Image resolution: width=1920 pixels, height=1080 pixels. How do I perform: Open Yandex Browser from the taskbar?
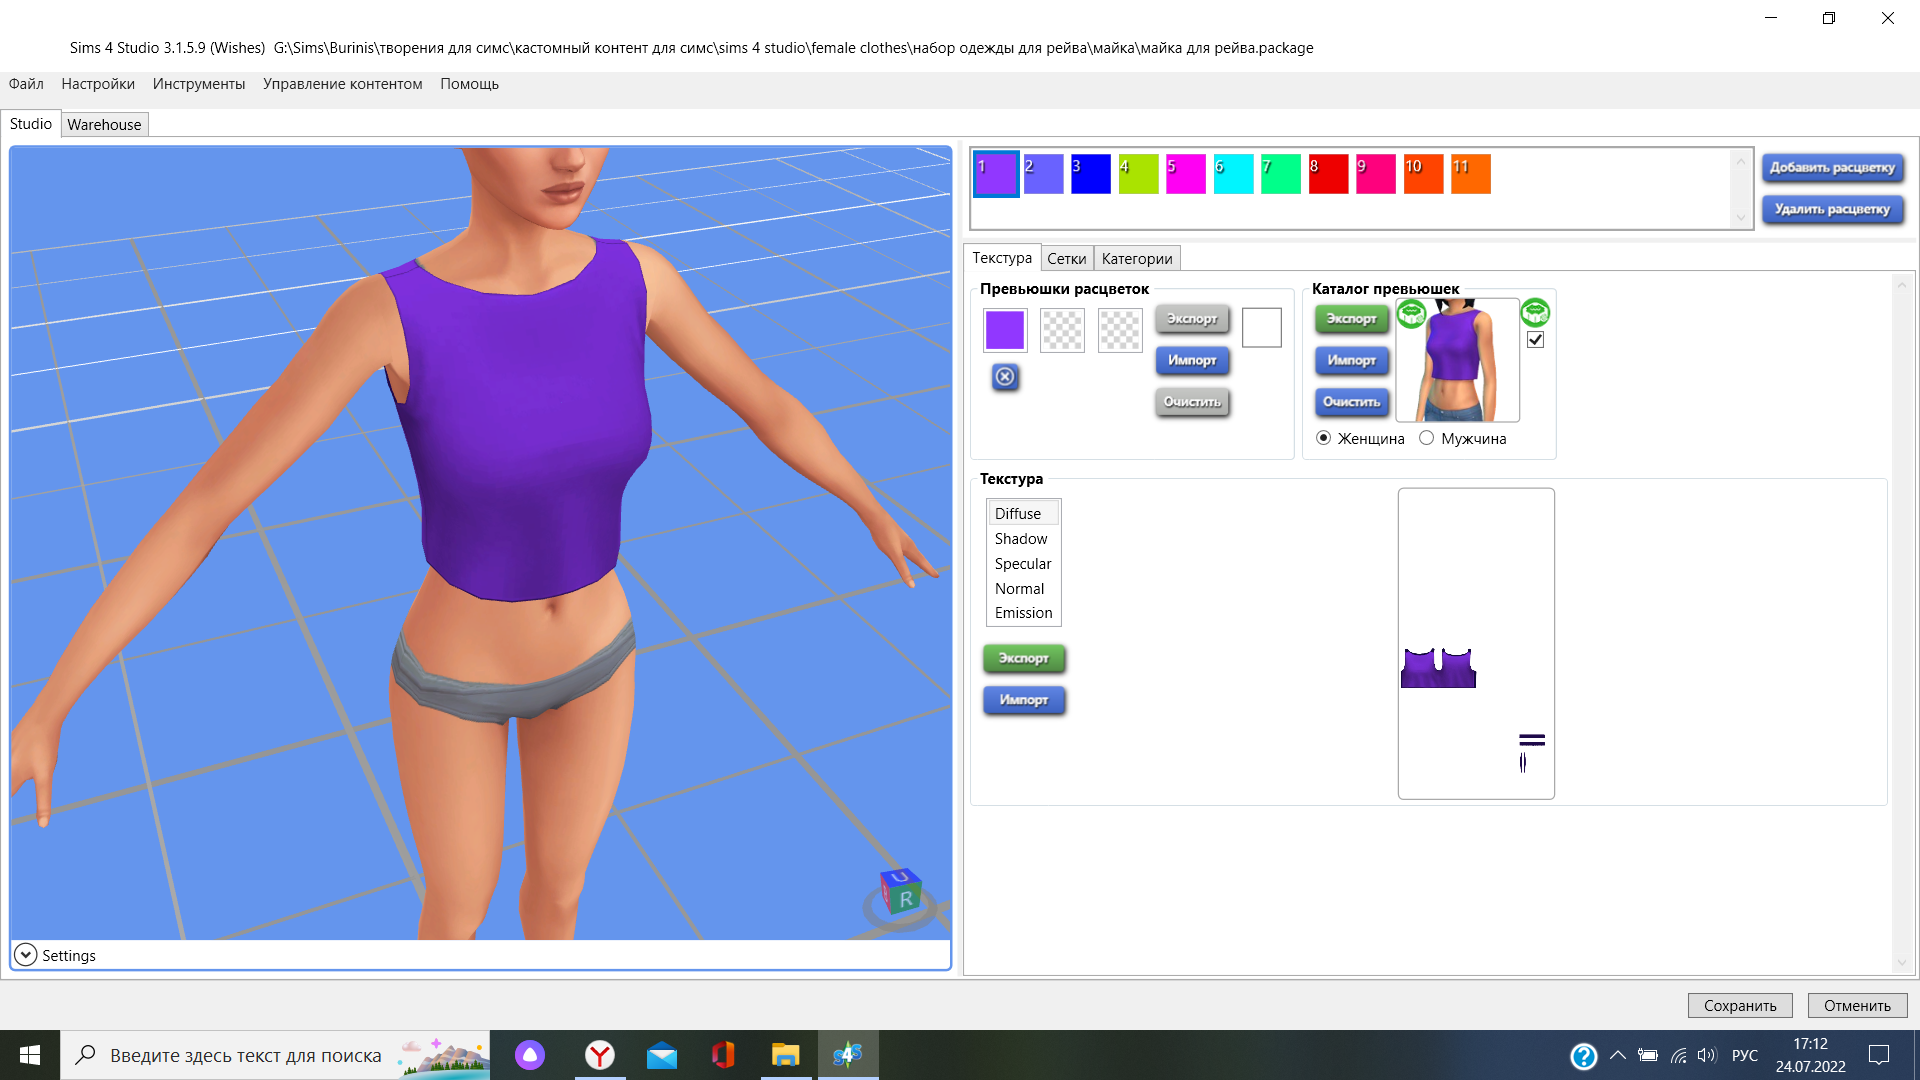[x=600, y=1055]
